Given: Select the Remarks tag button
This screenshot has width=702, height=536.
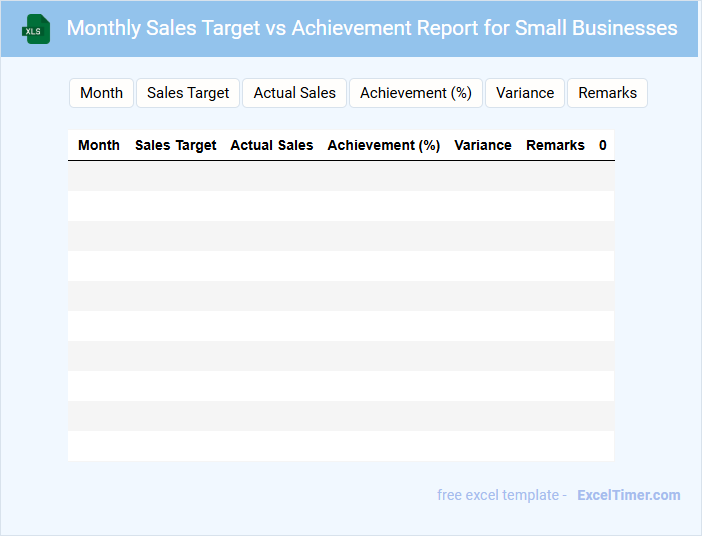Looking at the screenshot, I should click(607, 93).
